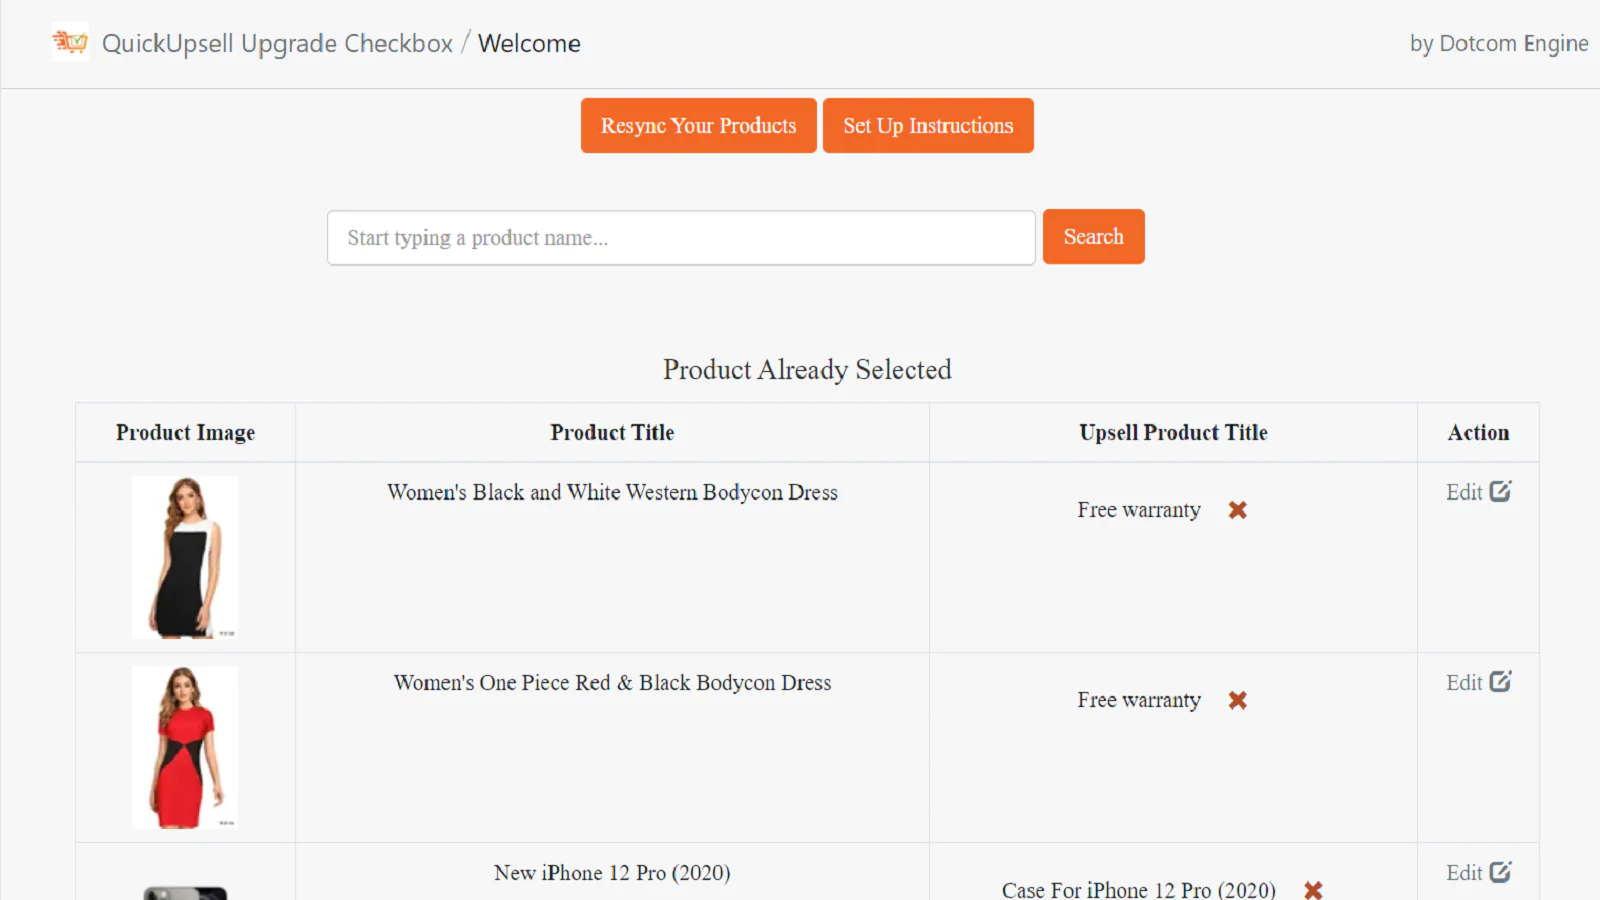Click the New iPhone 12 Pro (2020) title

(612, 873)
